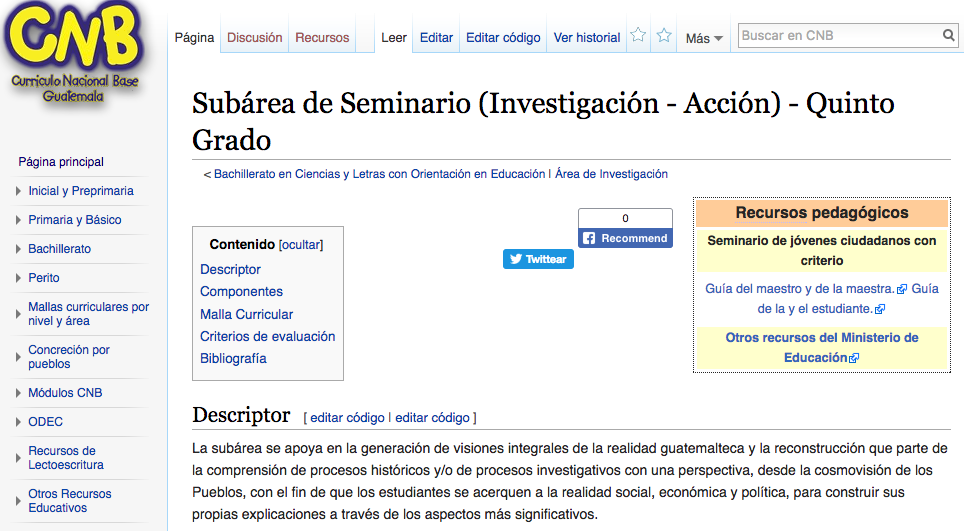Click first editar código link by Descriptor
The image size is (964, 531).
pos(347,418)
